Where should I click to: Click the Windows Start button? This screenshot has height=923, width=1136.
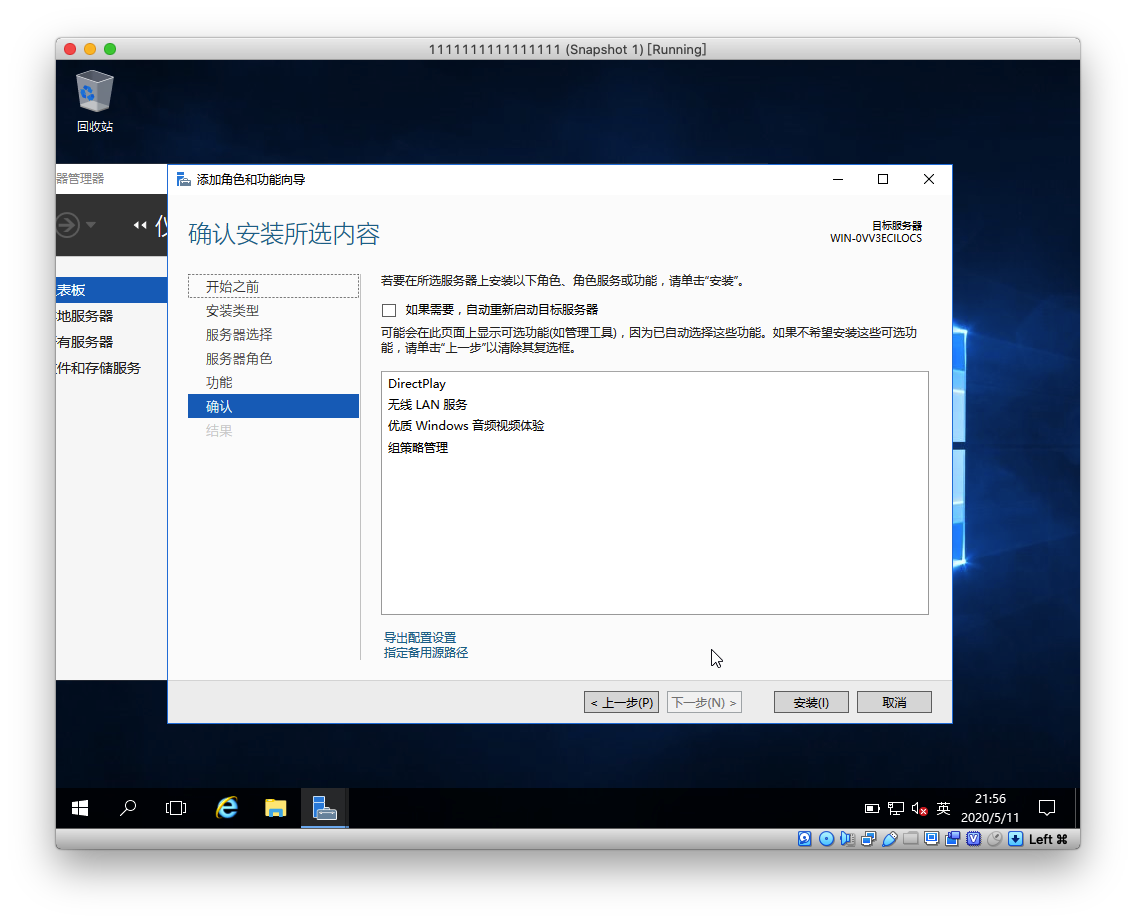[80, 808]
